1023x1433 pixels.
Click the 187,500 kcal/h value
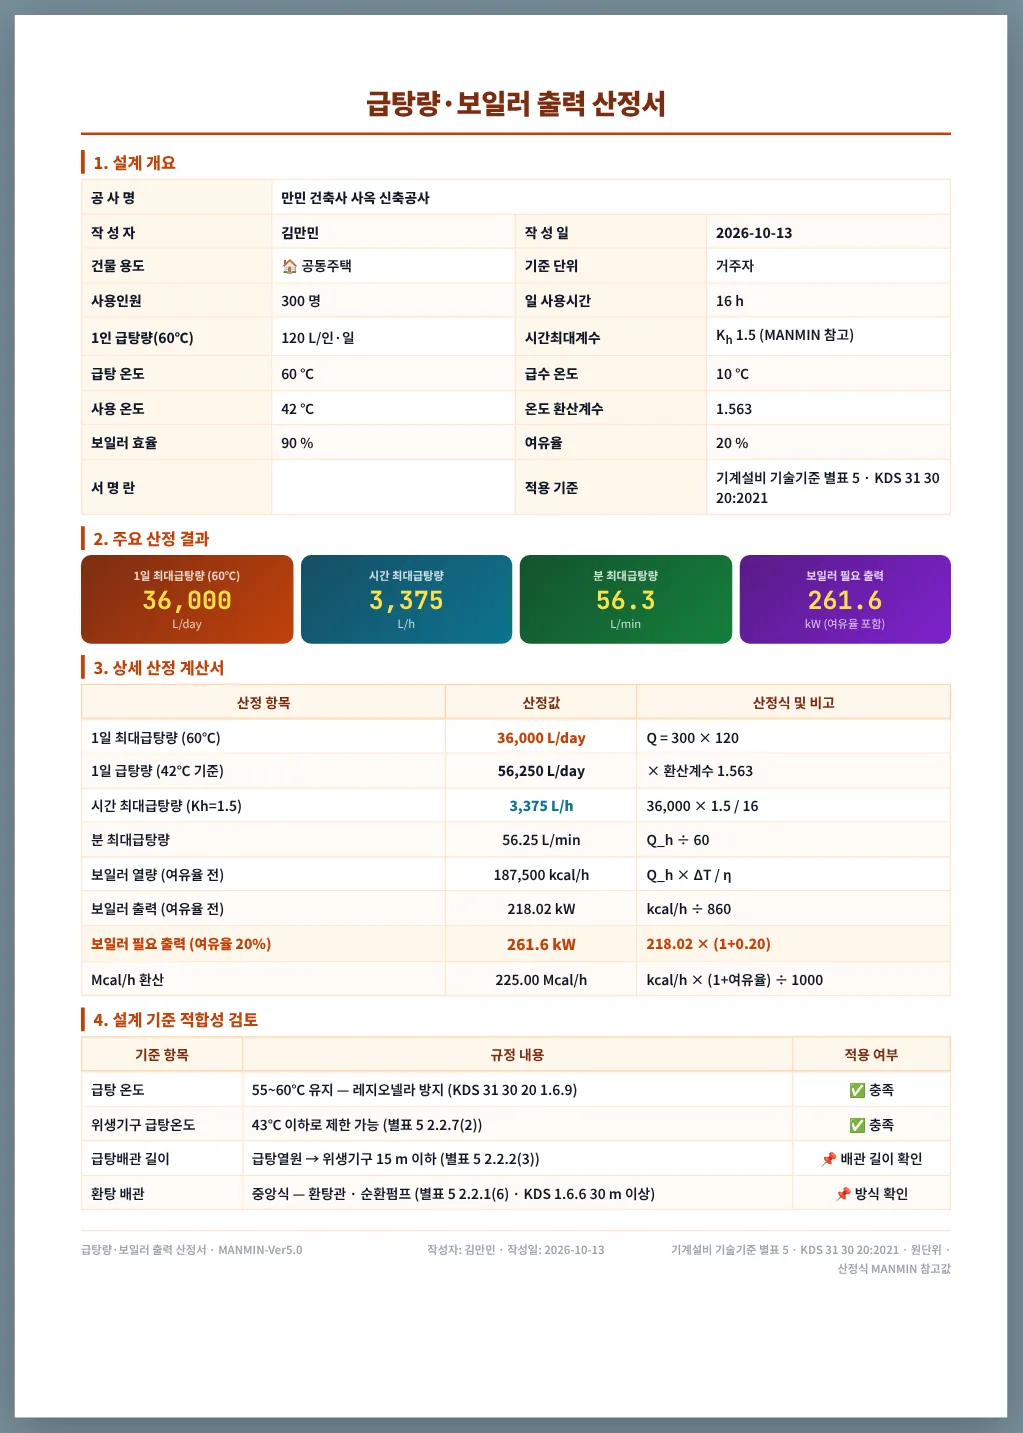tap(541, 875)
